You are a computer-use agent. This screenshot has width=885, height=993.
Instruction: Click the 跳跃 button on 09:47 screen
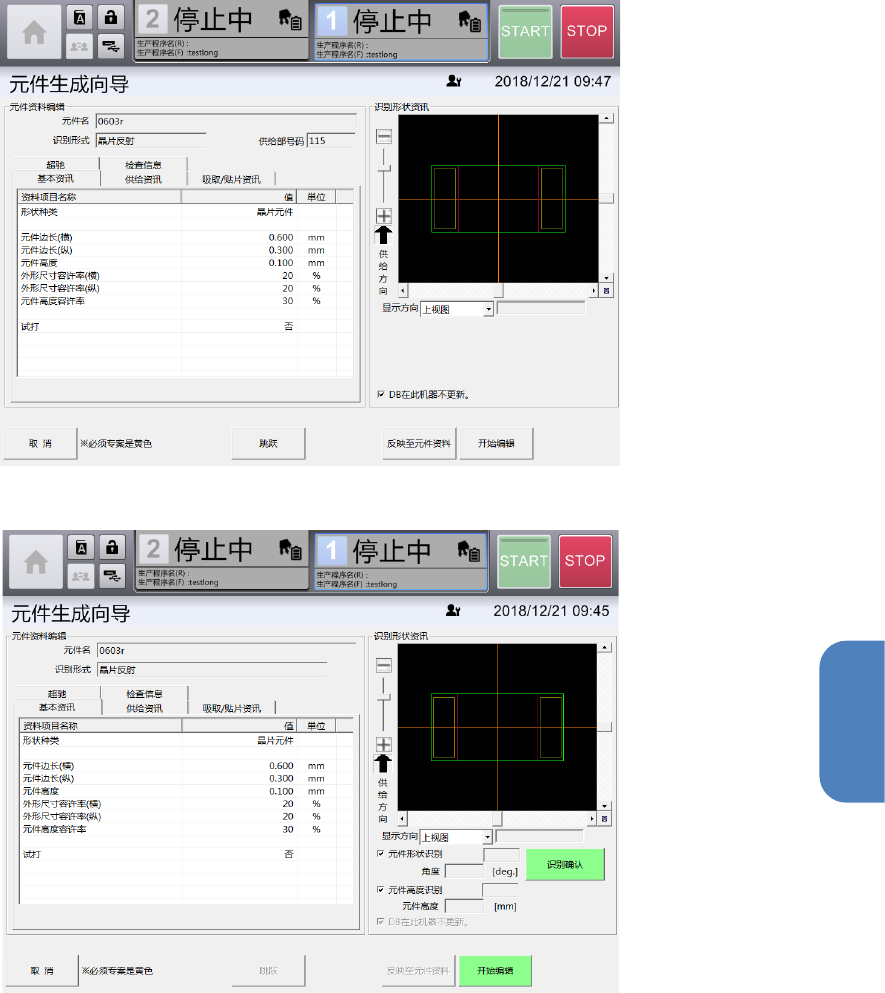coord(269,443)
